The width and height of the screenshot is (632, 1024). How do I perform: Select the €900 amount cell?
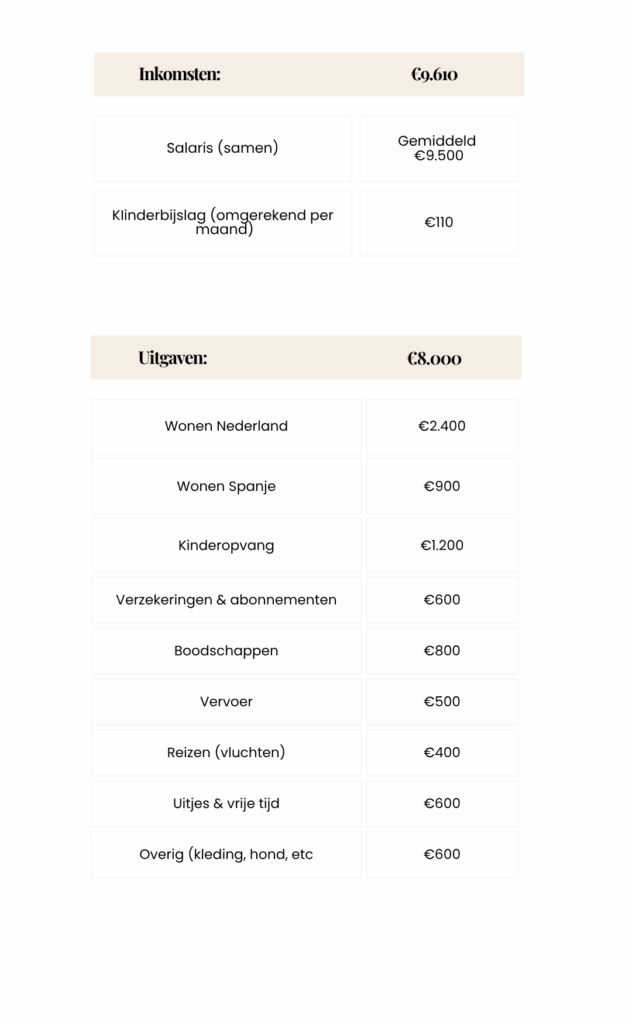coord(442,487)
